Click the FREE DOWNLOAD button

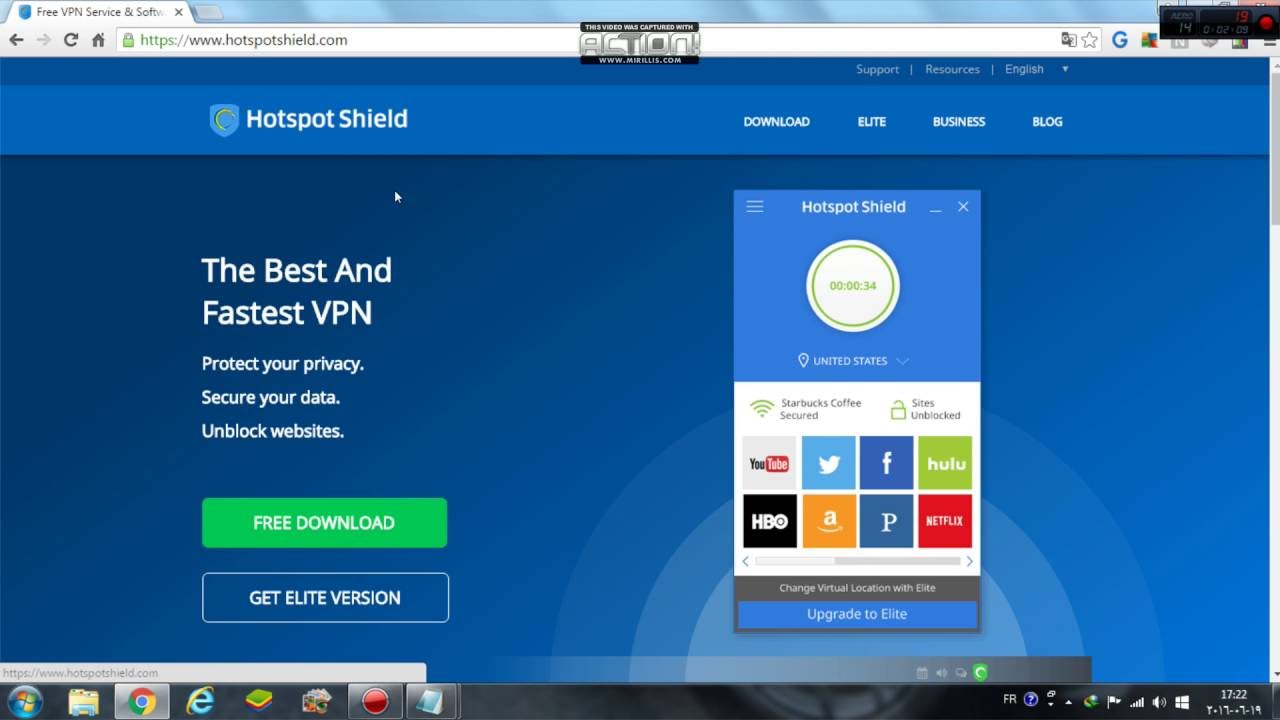pos(325,523)
